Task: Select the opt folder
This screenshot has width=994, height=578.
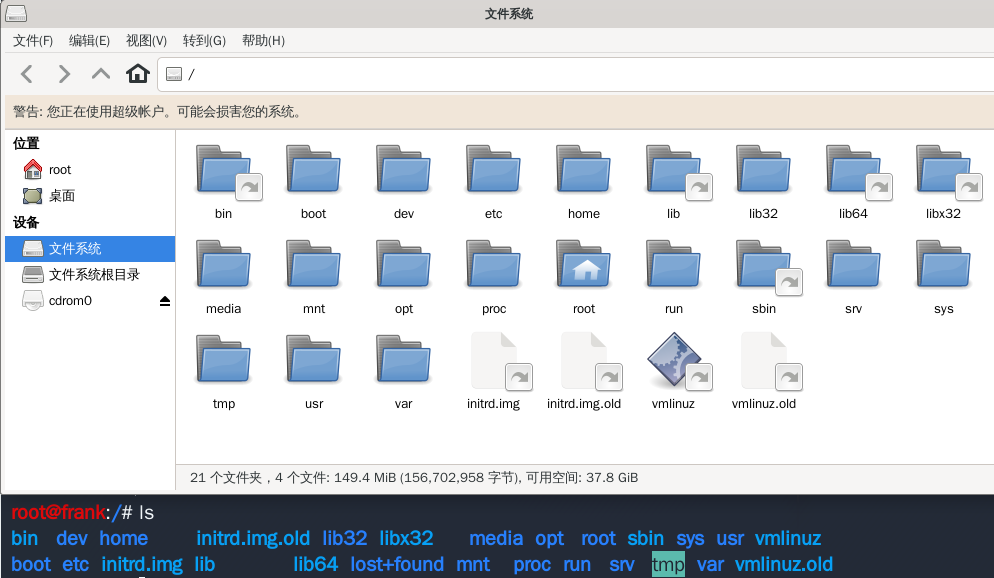Action: click(403, 278)
